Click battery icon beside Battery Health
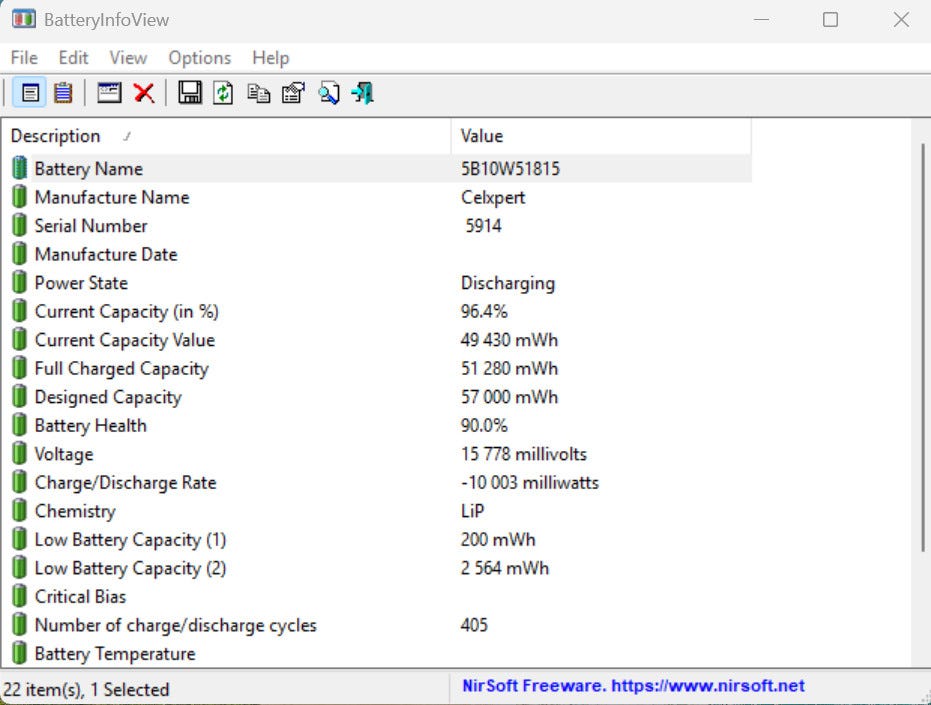This screenshot has width=931, height=705. tap(20, 425)
